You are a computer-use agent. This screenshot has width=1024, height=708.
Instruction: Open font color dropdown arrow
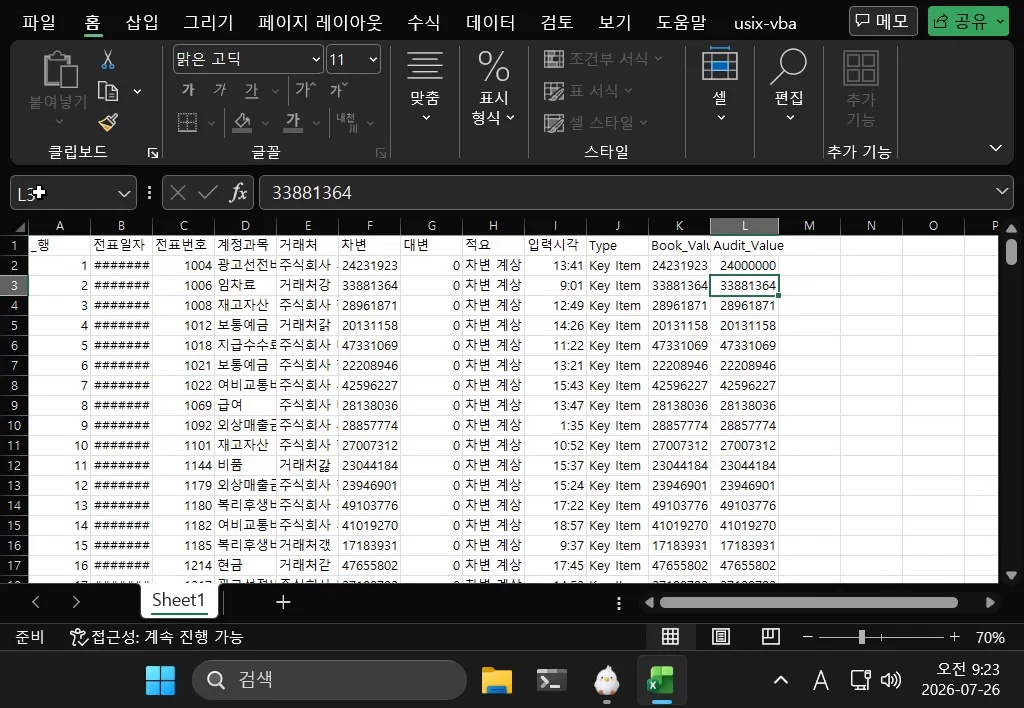(x=316, y=123)
